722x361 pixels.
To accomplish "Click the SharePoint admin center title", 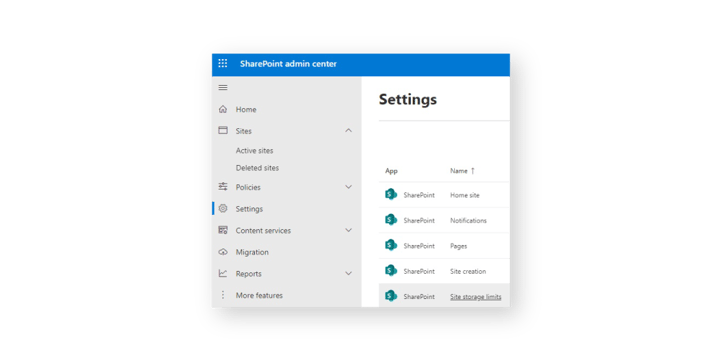I will 288,64.
